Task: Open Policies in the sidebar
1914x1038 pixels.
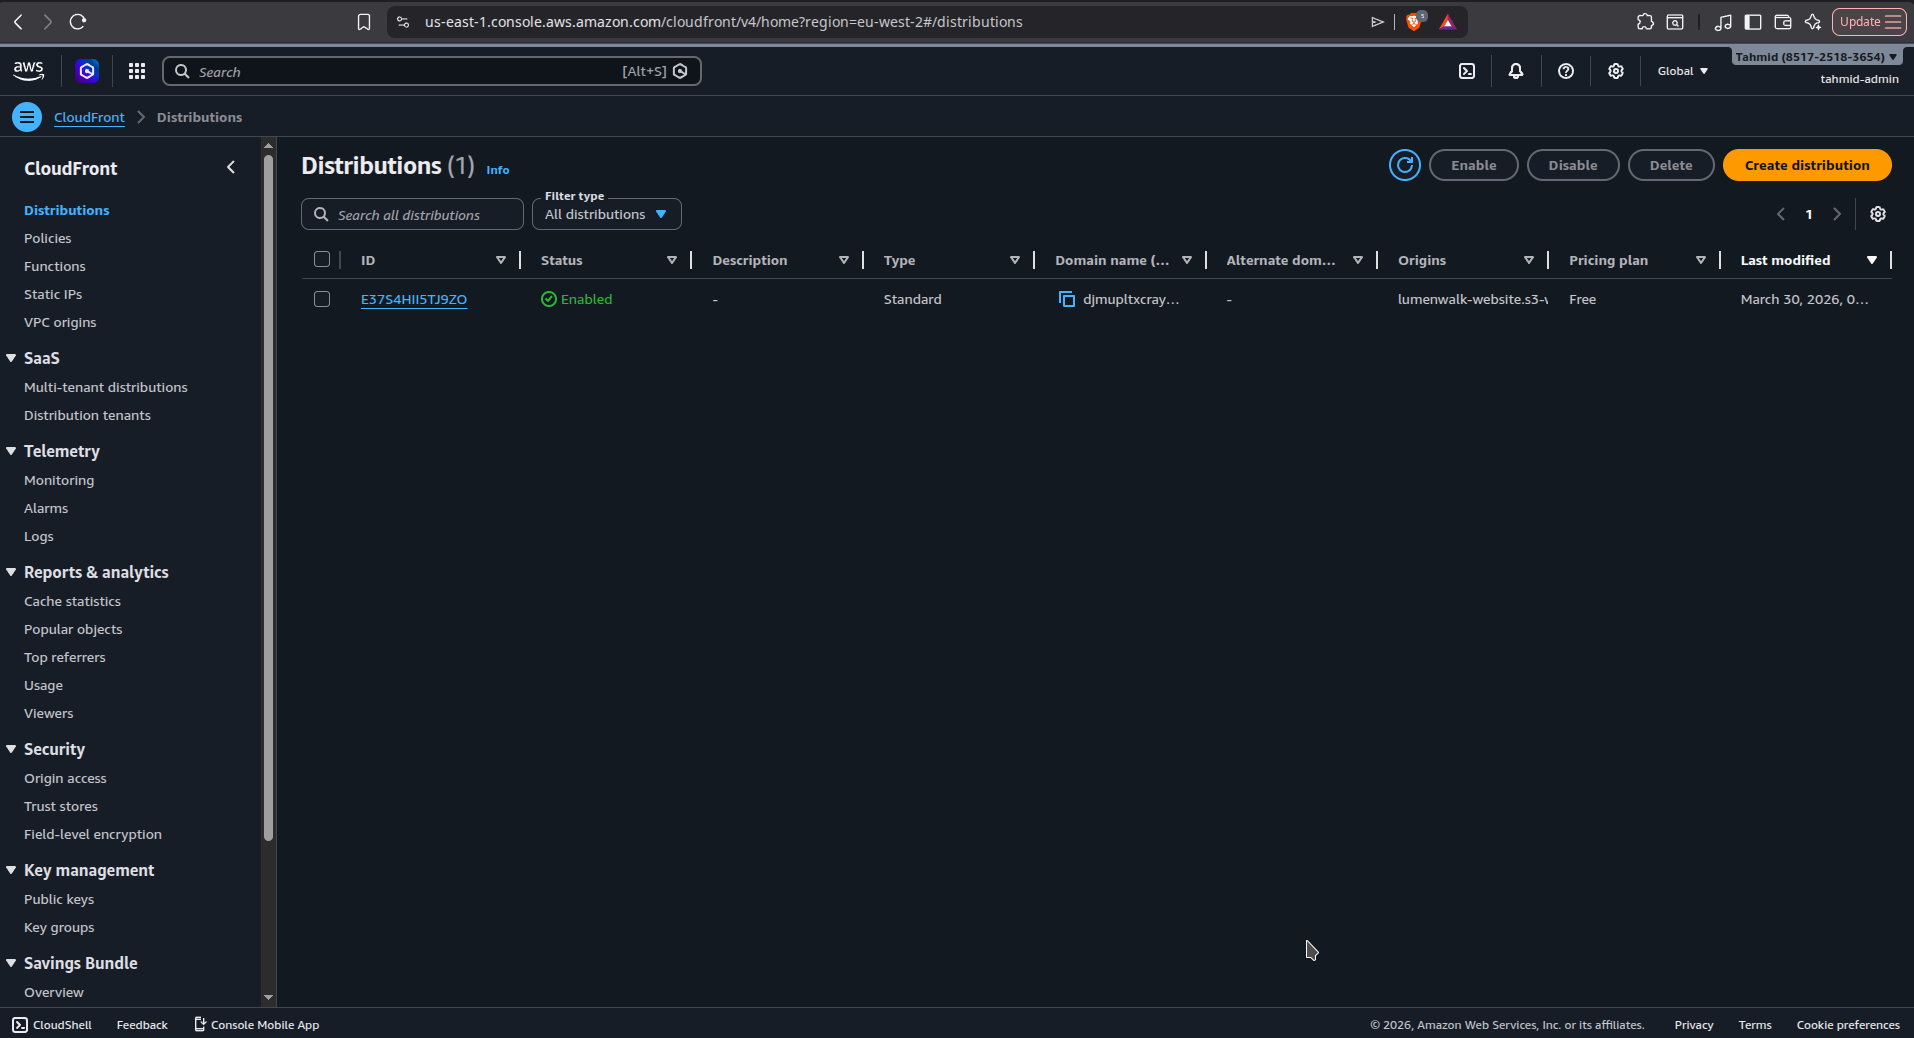Action: [x=48, y=238]
